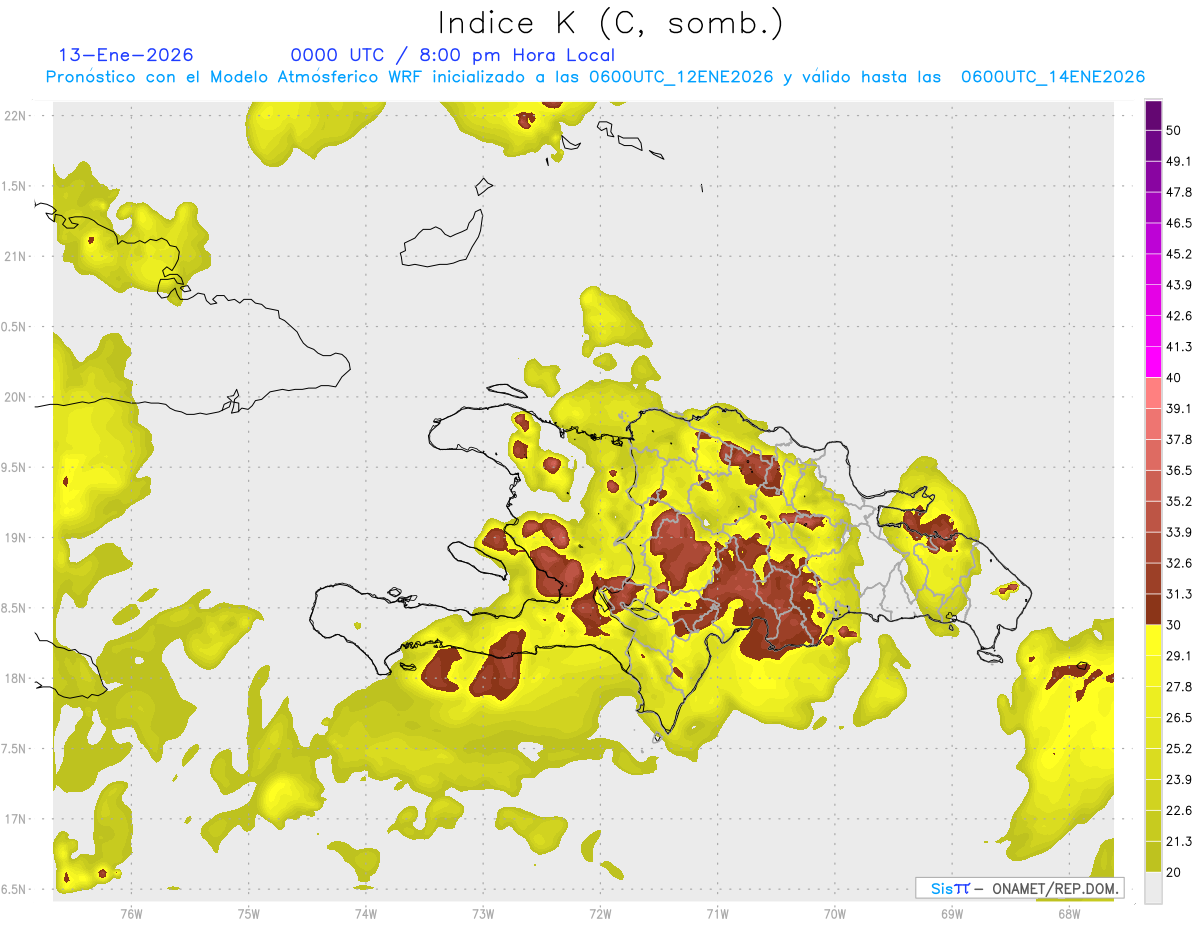Click the 17N latitude axis label

click(x=16, y=819)
